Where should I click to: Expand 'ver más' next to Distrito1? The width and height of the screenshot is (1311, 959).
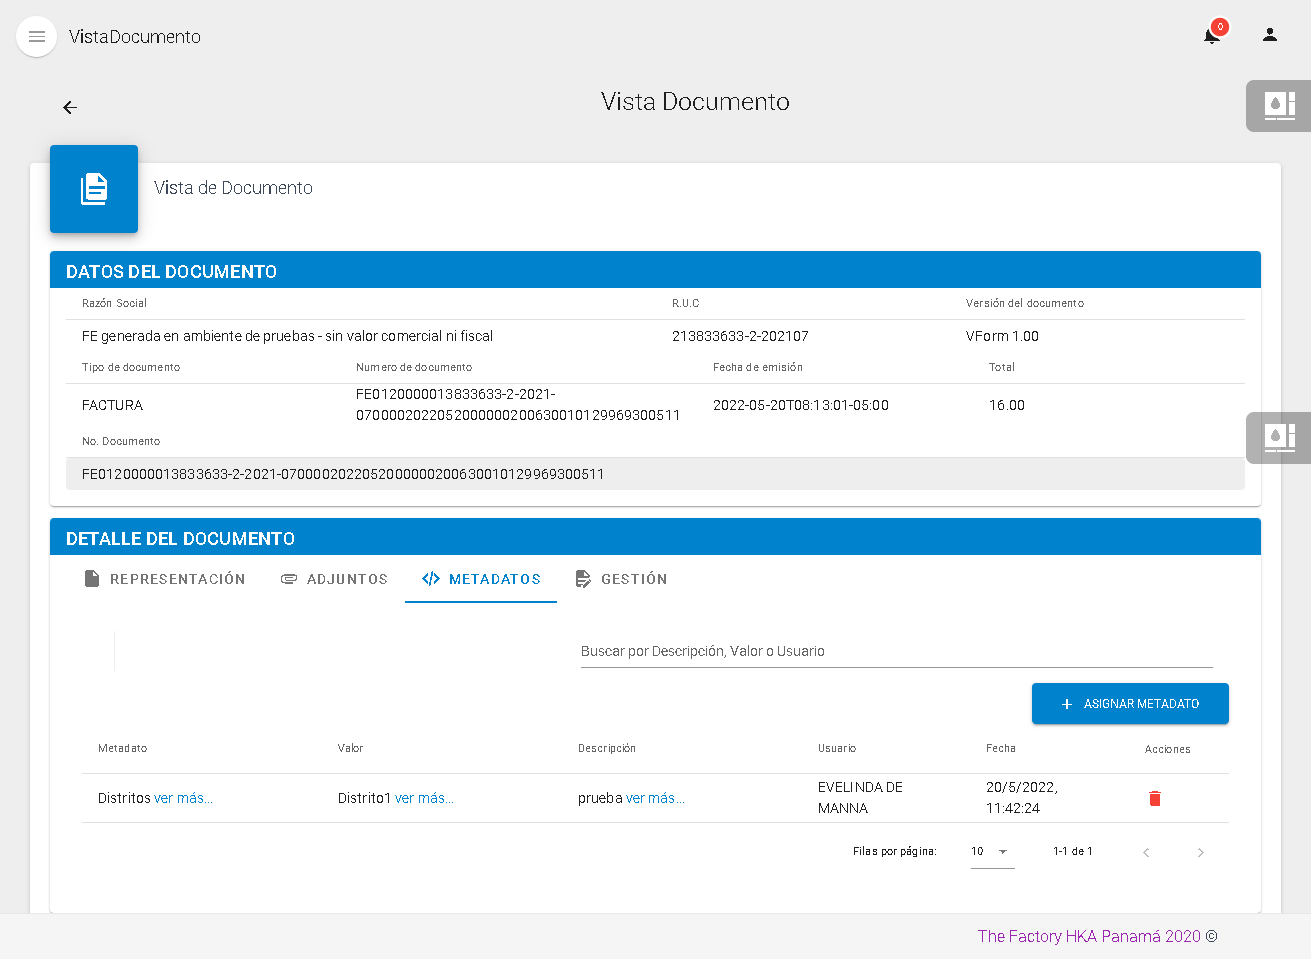coord(424,798)
